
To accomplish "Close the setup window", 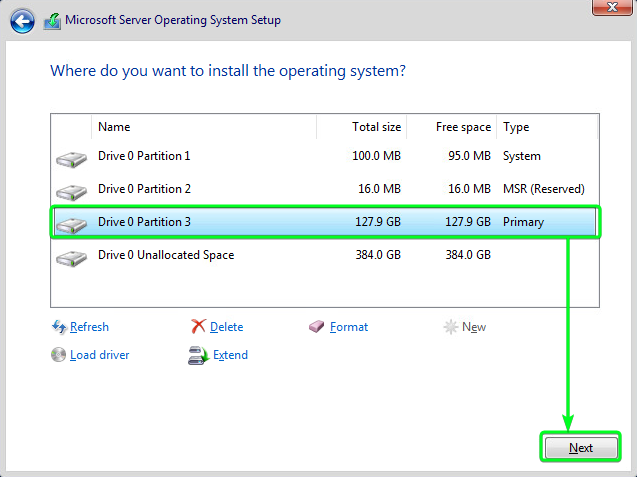I will click(x=612, y=7).
